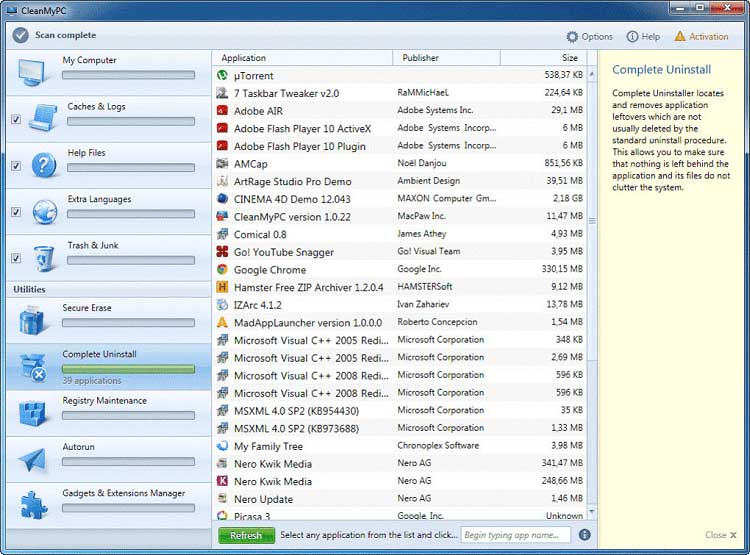Click the CleanMyPC version 1.0.22 icon
This screenshot has width=750, height=555.
pos(222,216)
